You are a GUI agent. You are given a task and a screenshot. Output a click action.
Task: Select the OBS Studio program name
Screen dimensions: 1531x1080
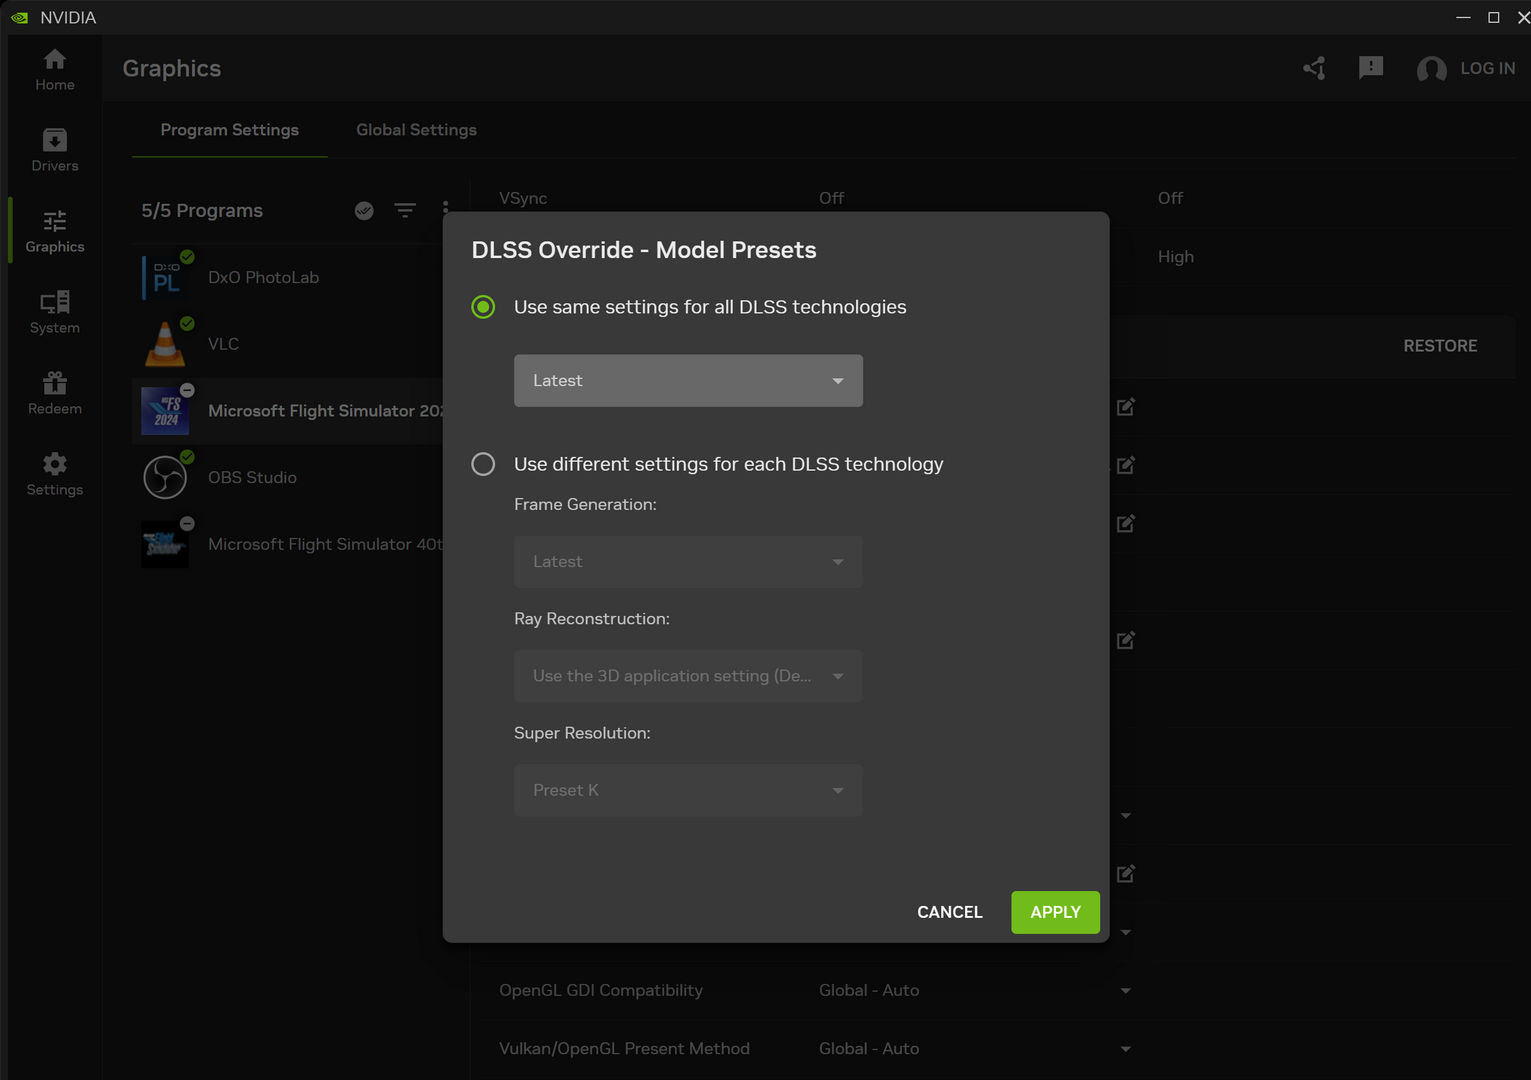pyautogui.click(x=252, y=477)
